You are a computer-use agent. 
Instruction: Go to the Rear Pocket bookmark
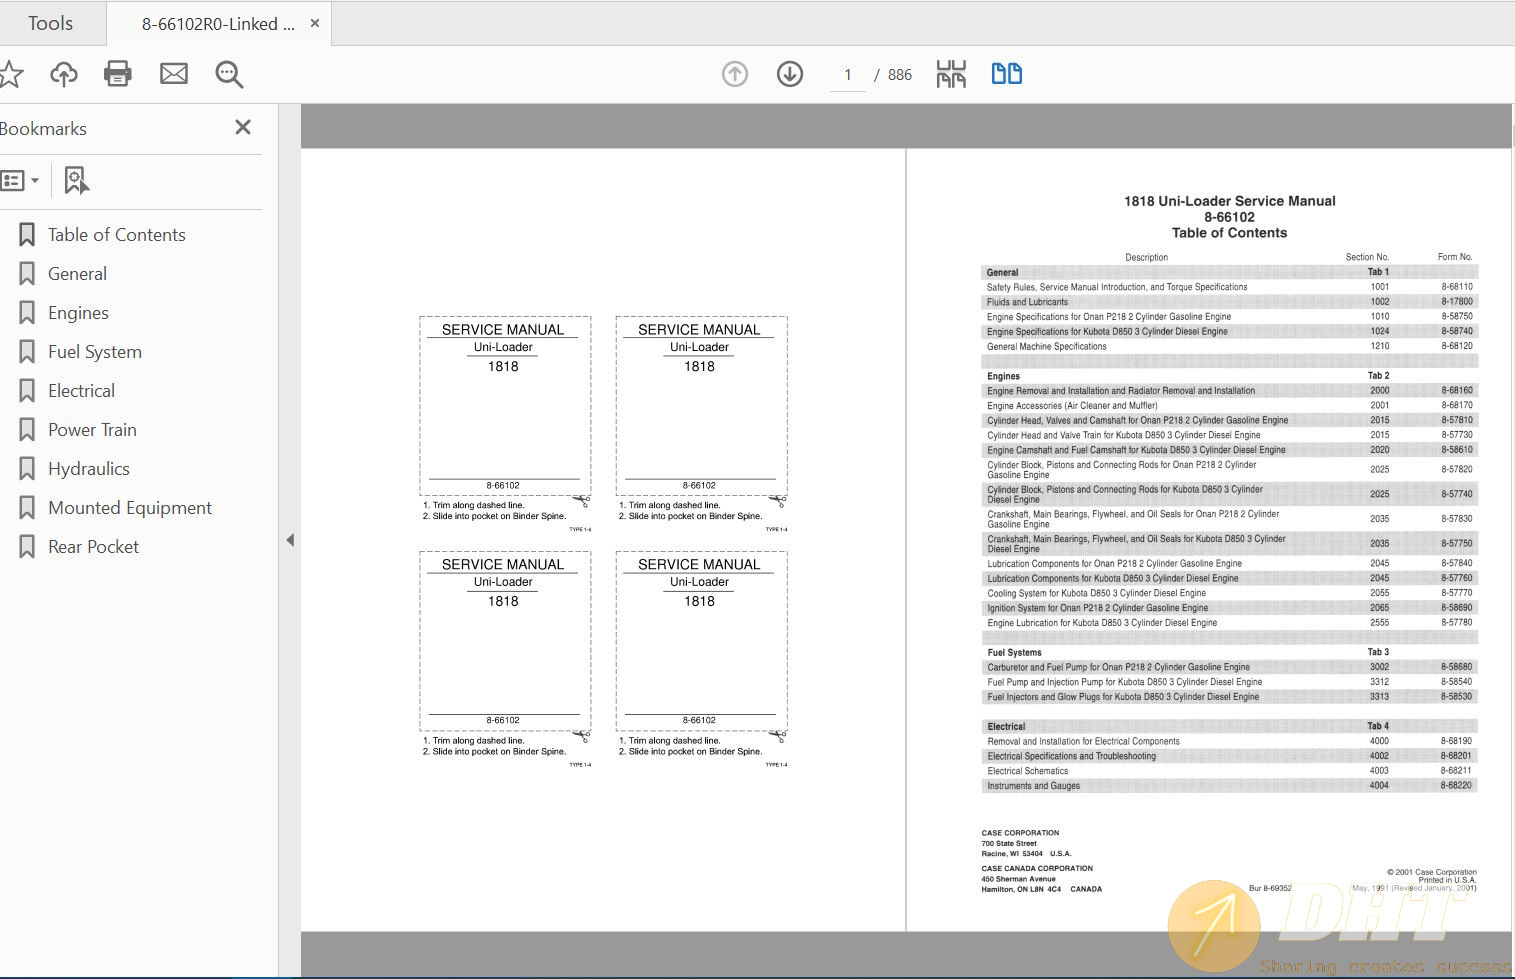(x=93, y=547)
